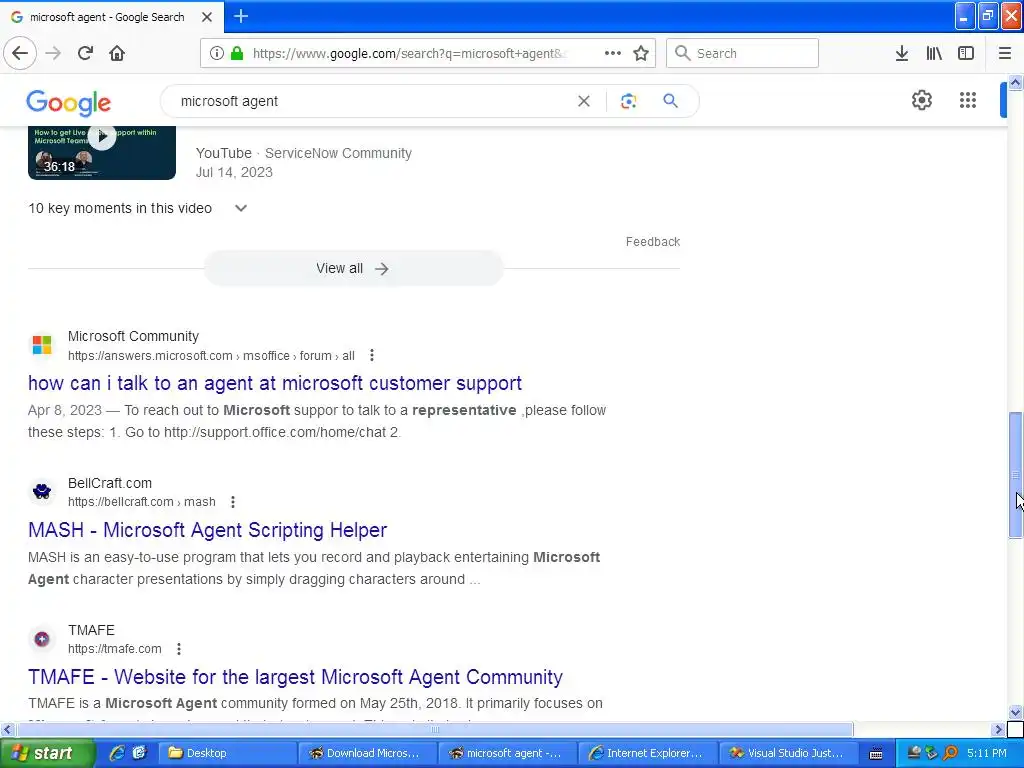The width and height of the screenshot is (1024, 768).
Task: Click the system tray clock 5:11 PM
Action: [987, 753]
